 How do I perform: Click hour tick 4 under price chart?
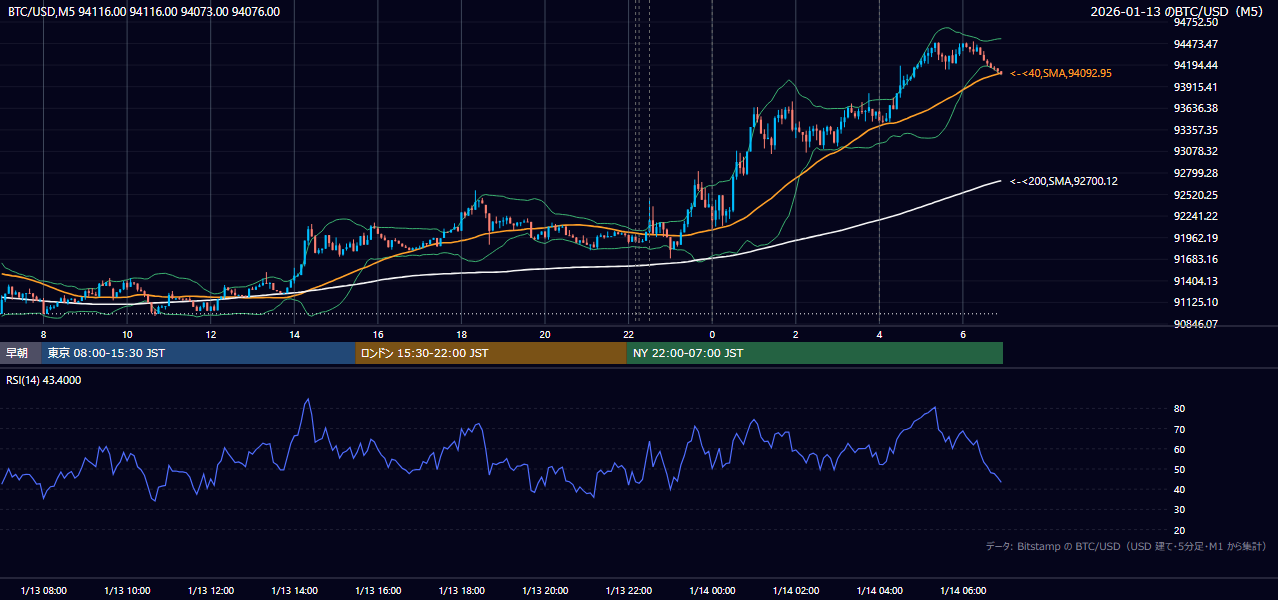(x=879, y=334)
